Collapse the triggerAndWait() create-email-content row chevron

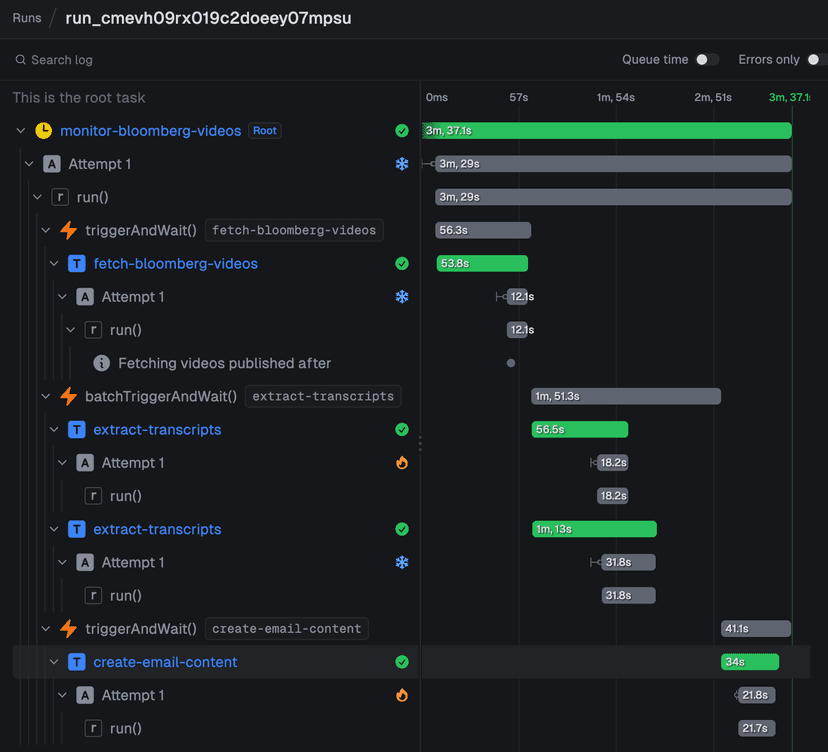[46, 628]
